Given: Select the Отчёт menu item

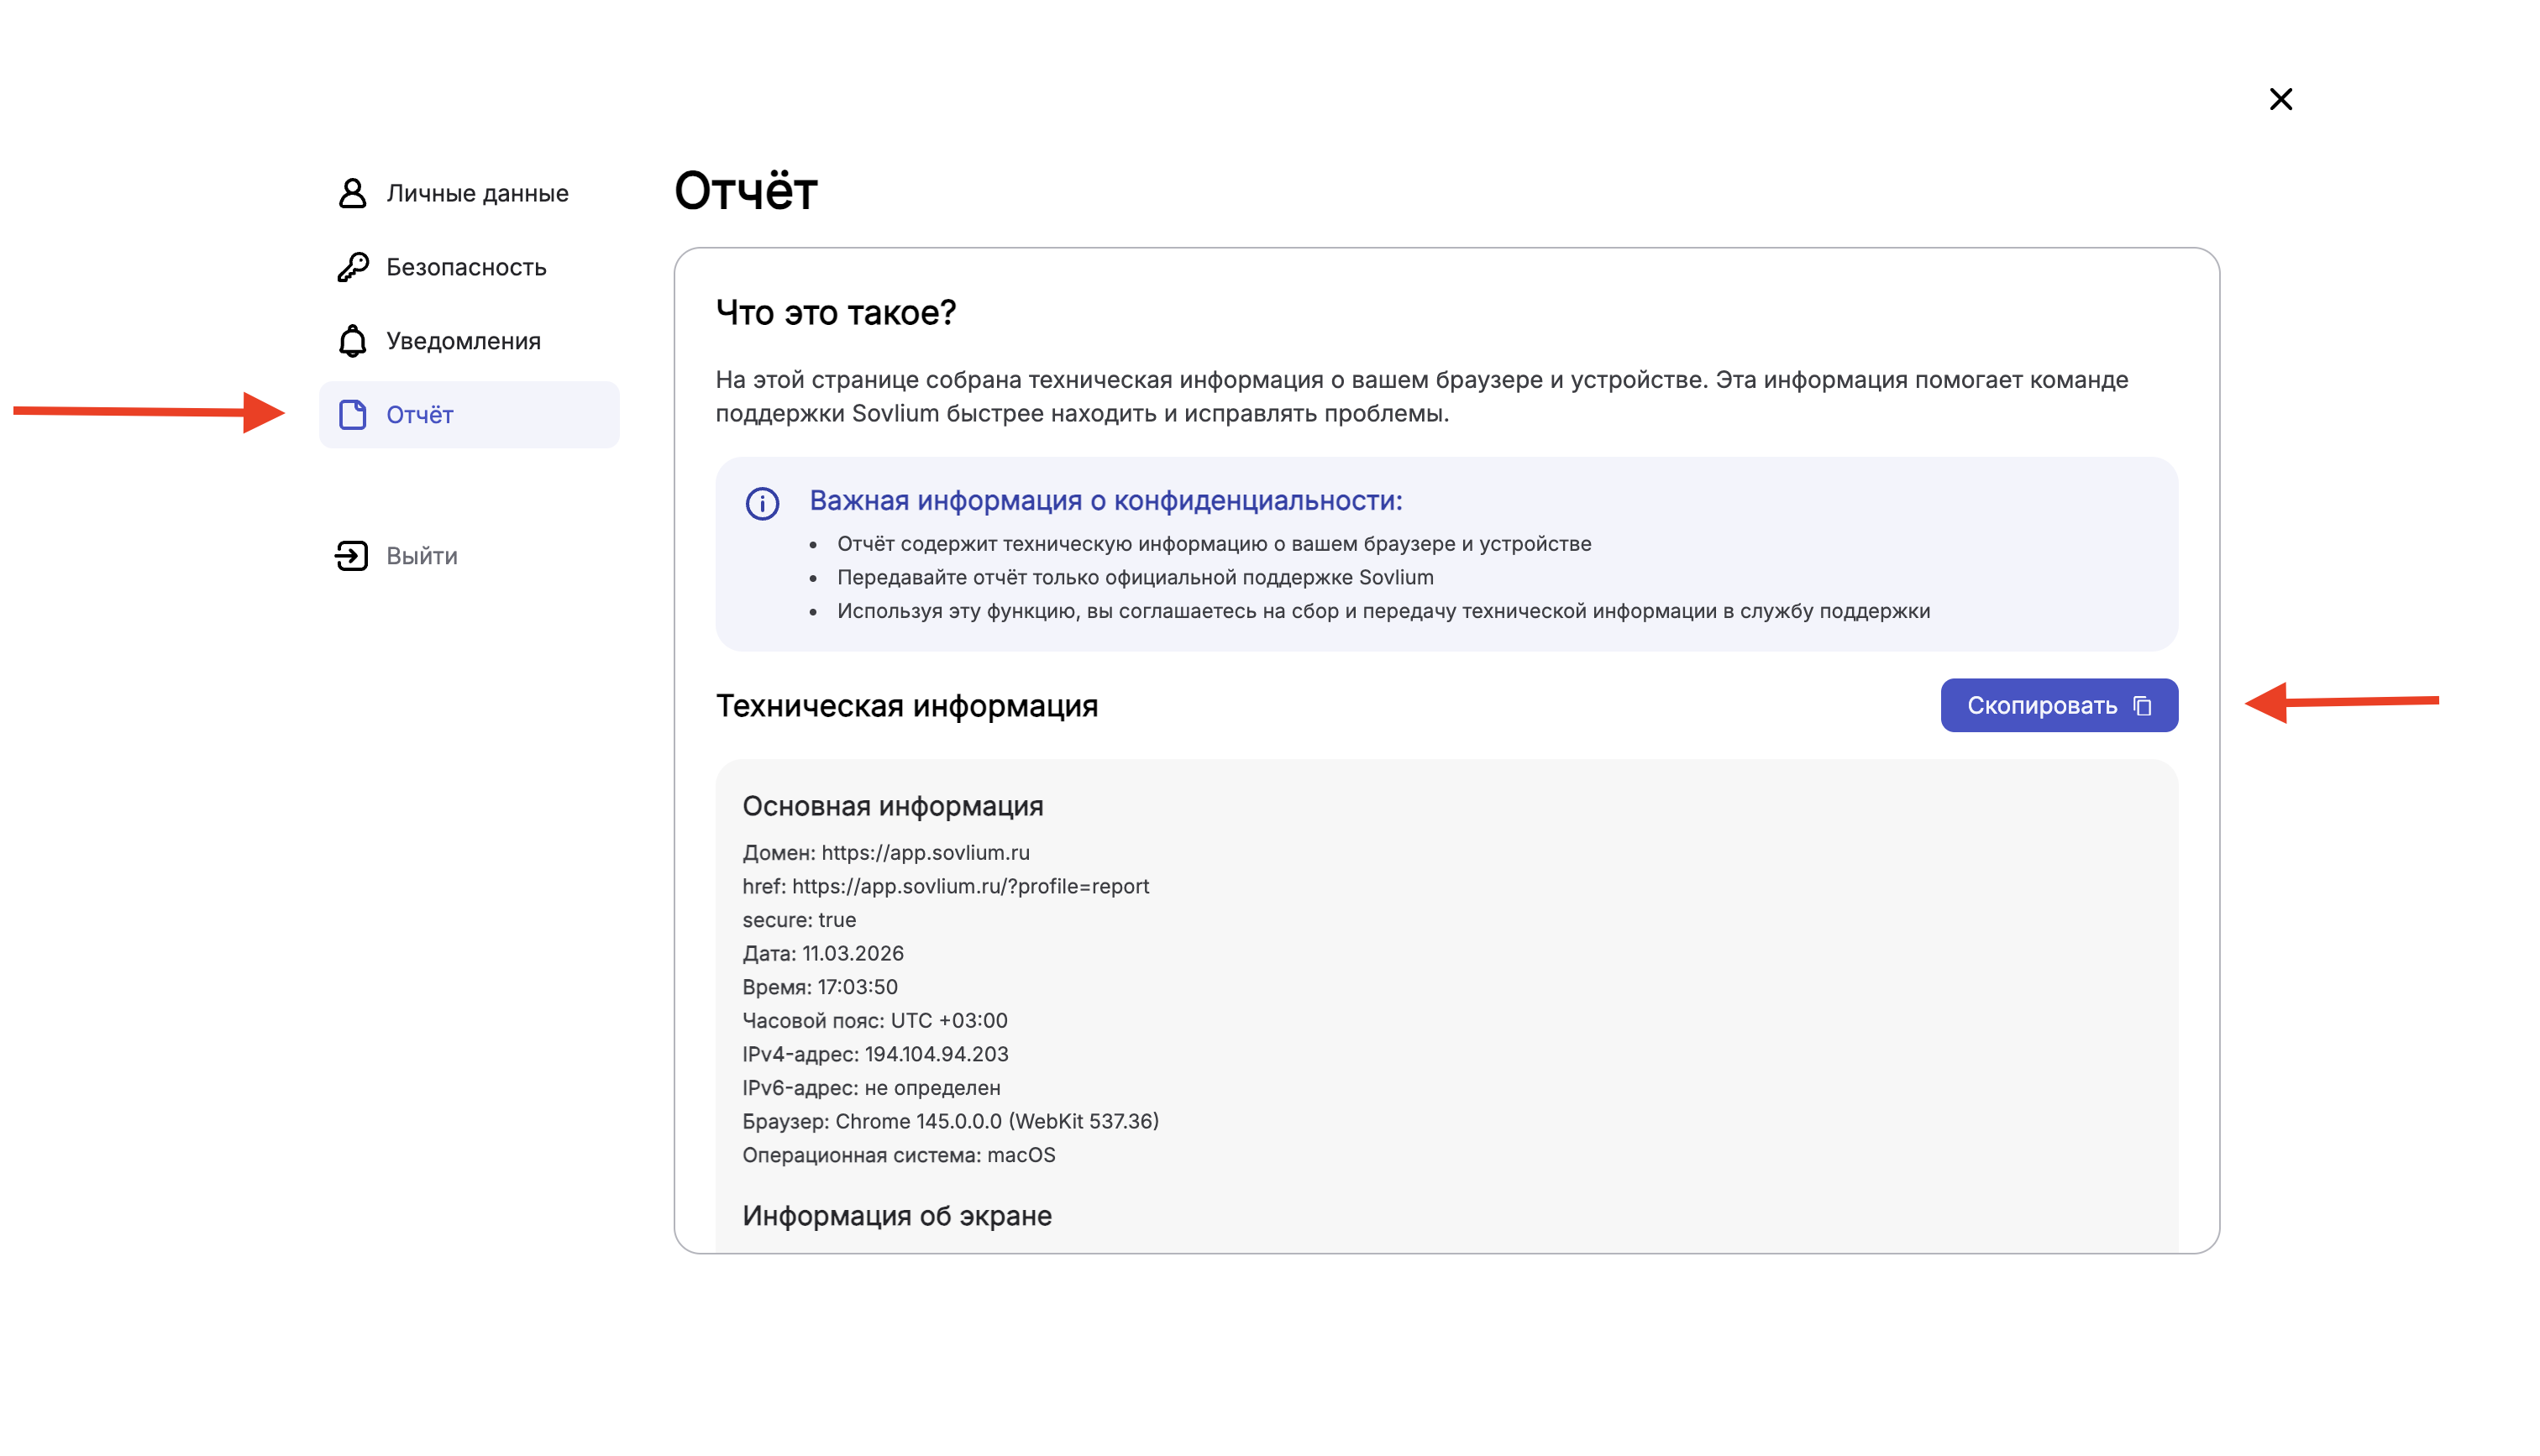Looking at the screenshot, I should point(420,415).
